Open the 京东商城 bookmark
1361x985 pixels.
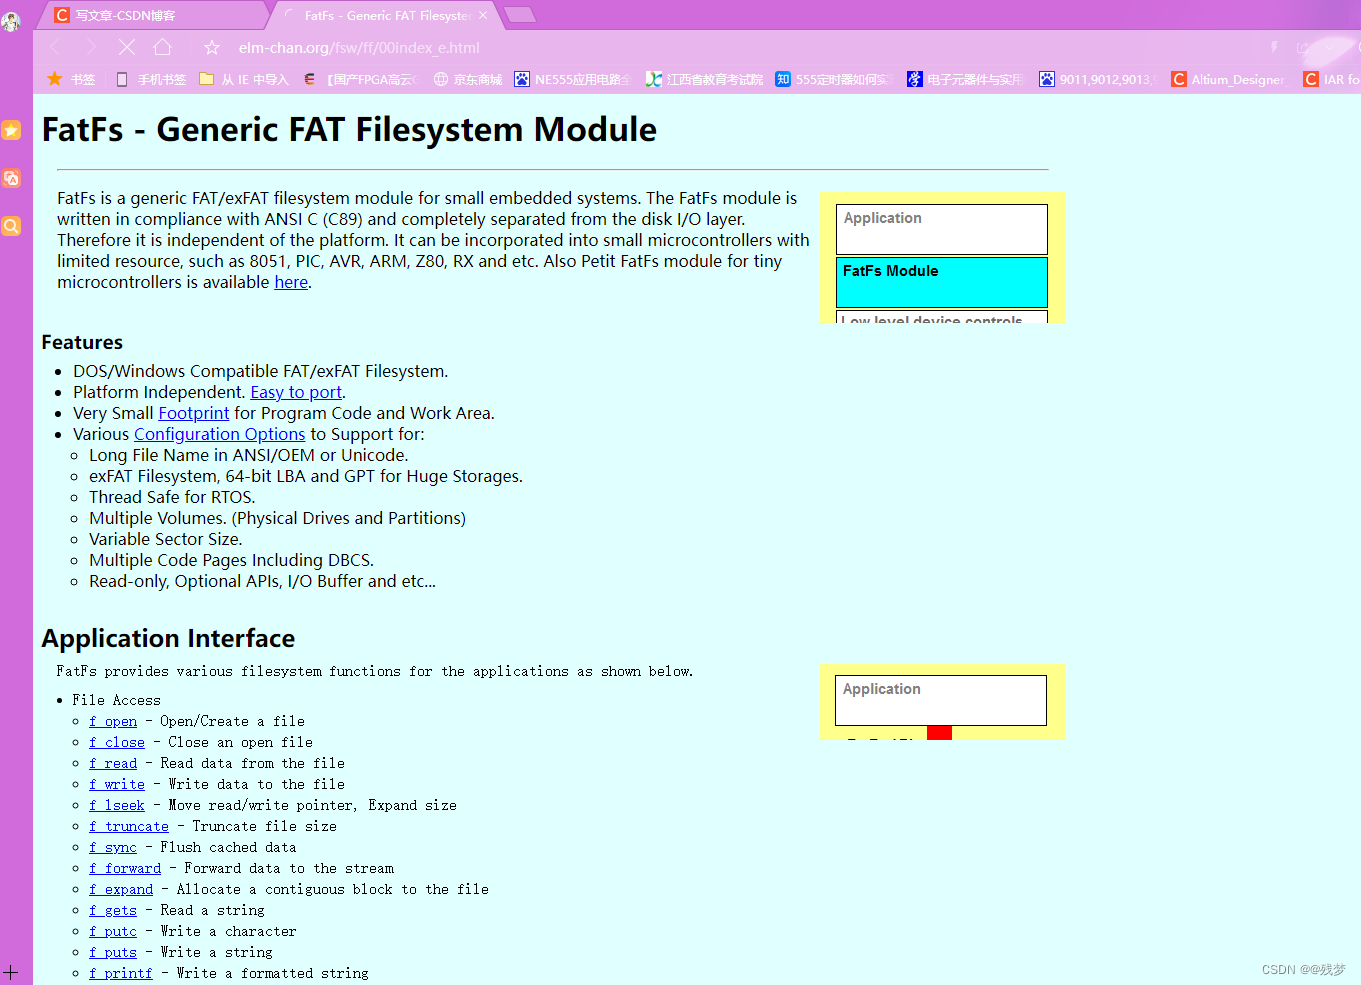pos(468,79)
